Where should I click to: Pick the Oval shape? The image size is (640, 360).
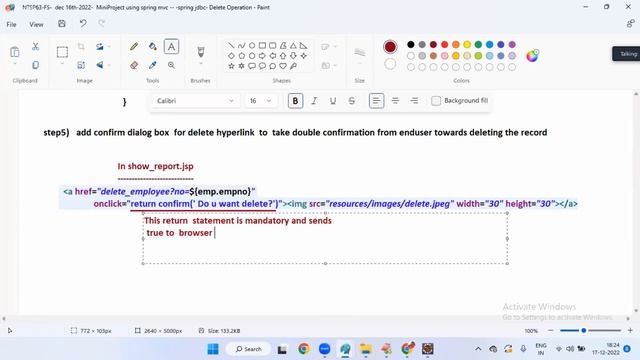(252, 45)
